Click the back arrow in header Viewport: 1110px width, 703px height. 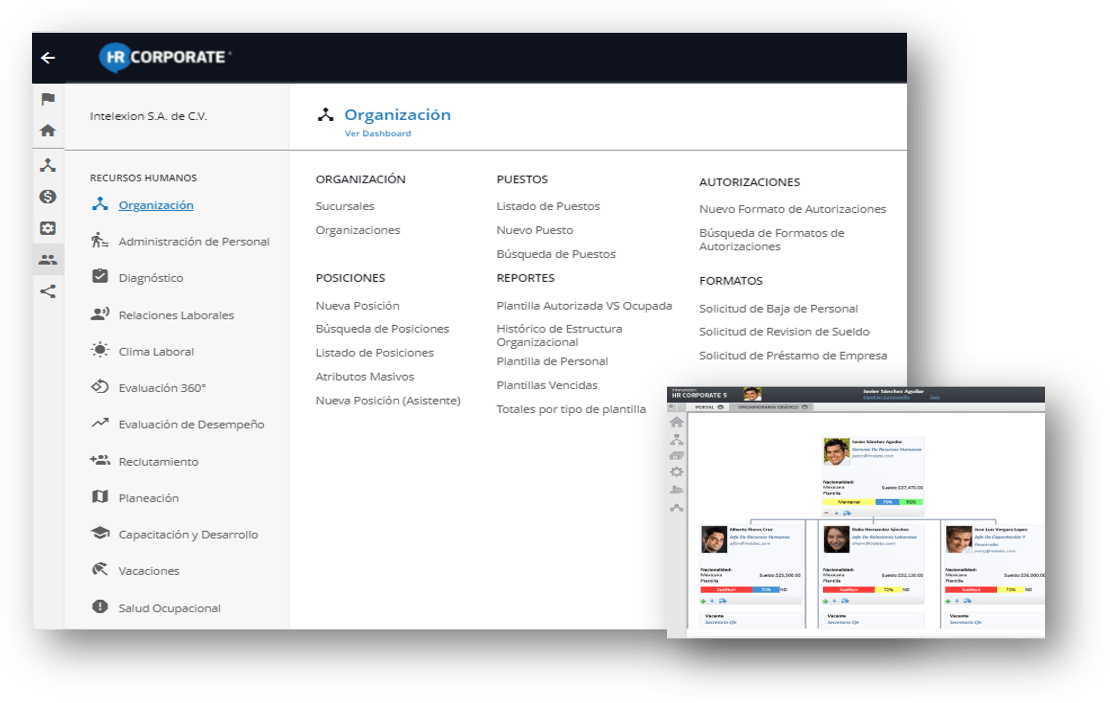(x=47, y=58)
